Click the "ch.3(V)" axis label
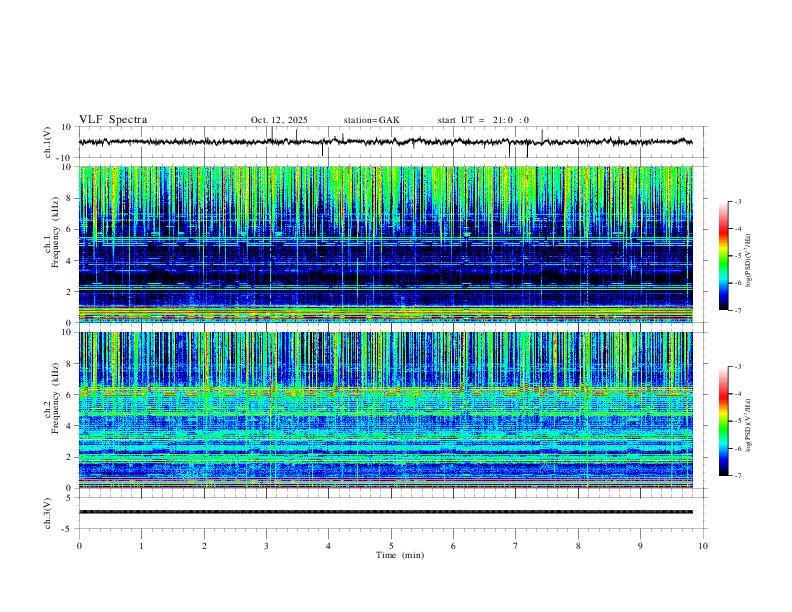The image size is (792, 612). coord(48,513)
